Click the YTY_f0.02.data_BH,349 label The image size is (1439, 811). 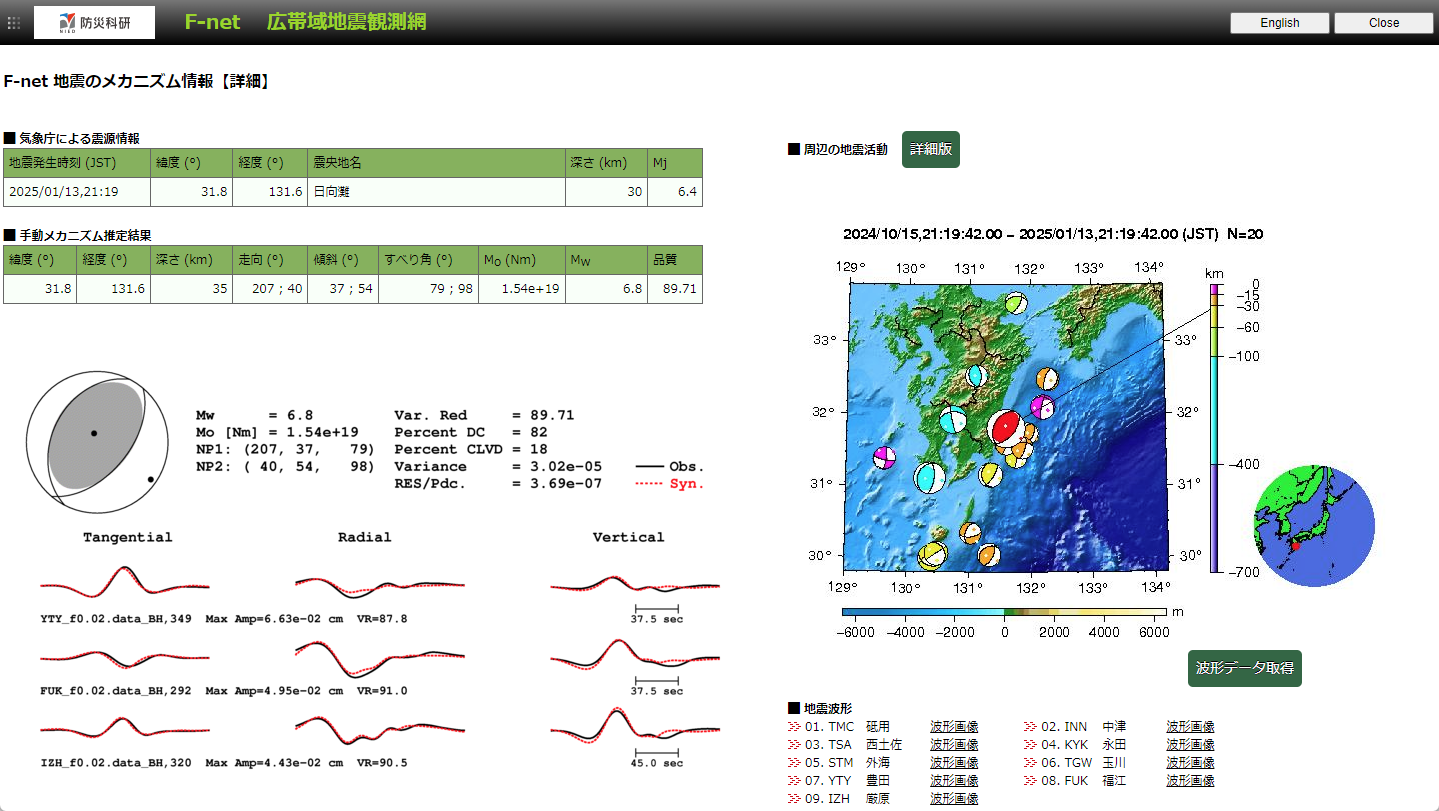[116, 619]
